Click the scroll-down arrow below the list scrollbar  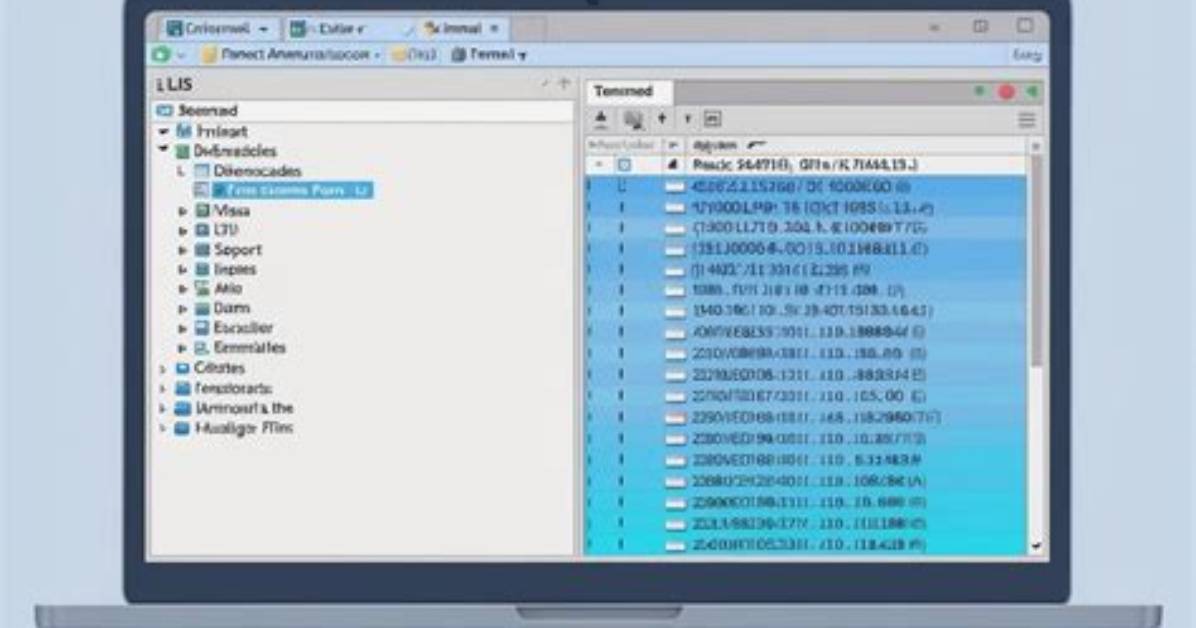(1036, 546)
